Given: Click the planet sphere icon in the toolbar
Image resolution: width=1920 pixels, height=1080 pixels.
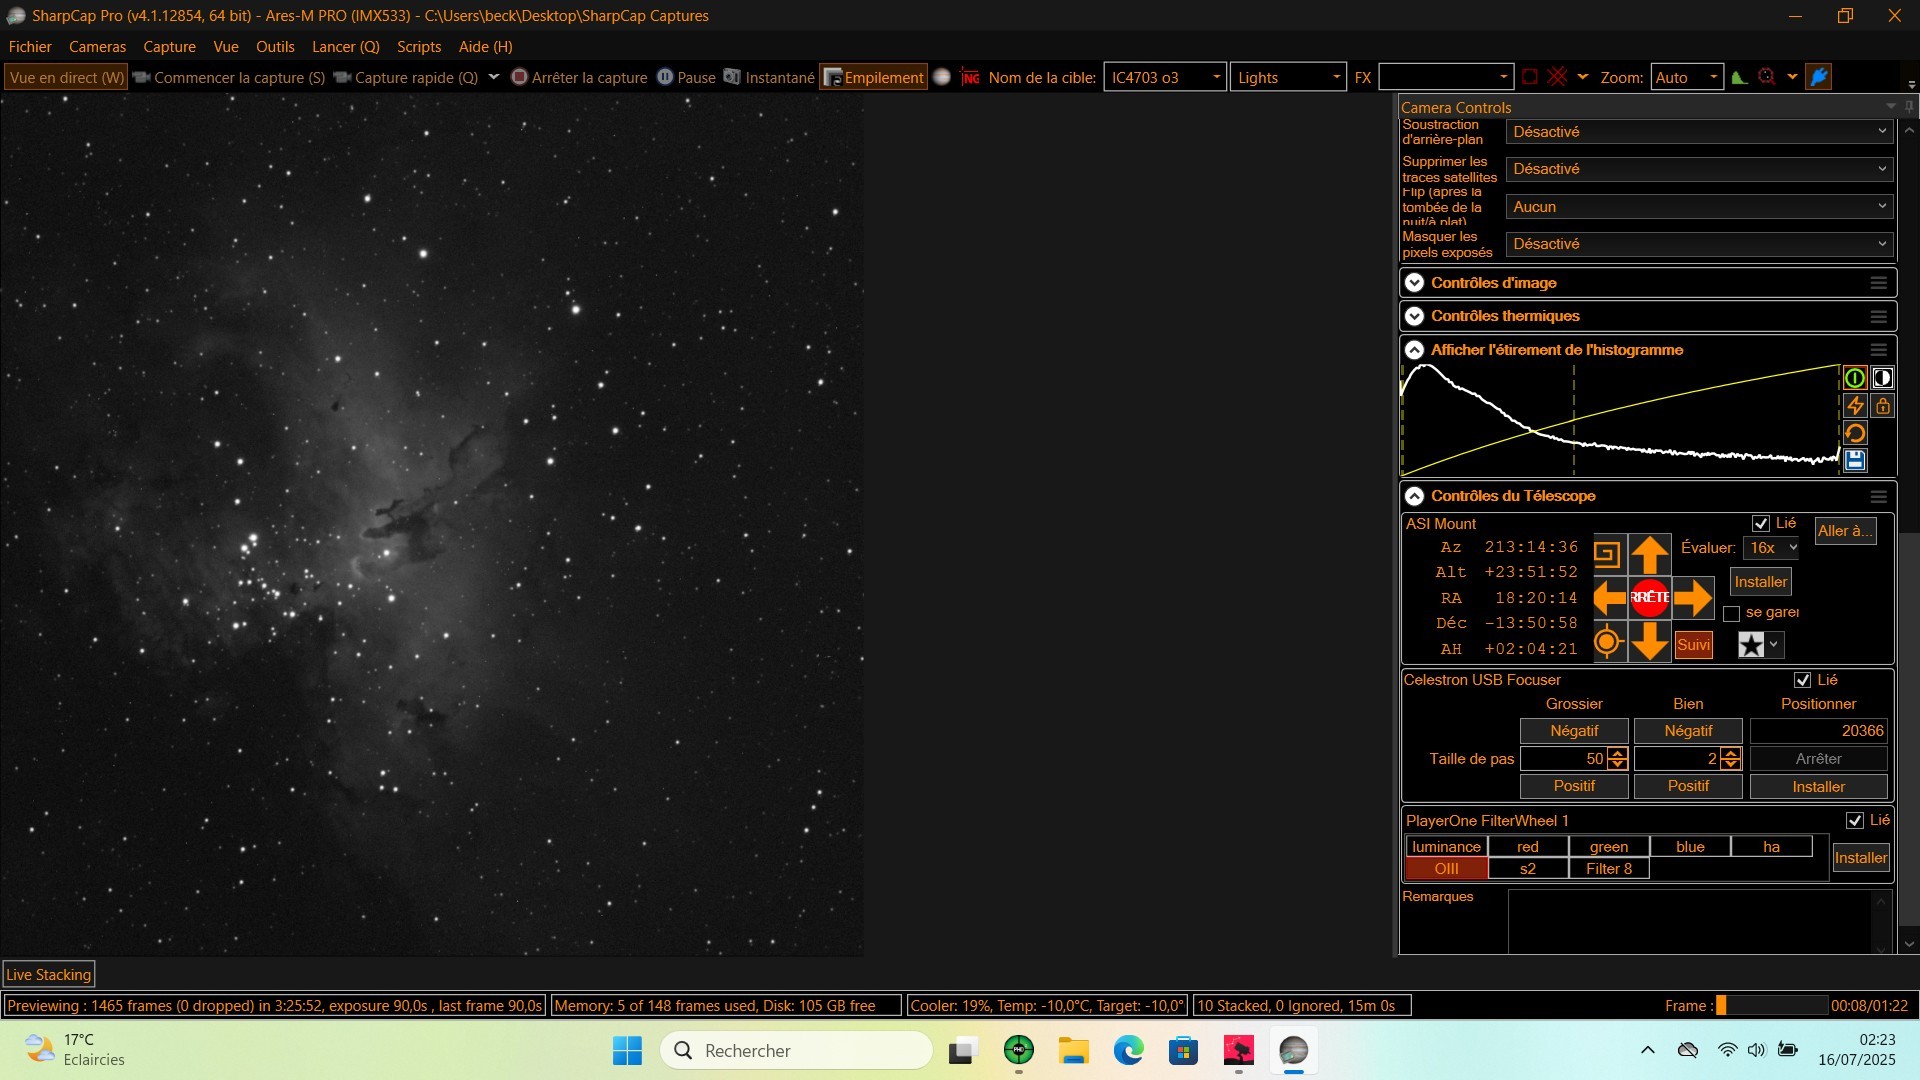Looking at the screenshot, I should tap(941, 77).
